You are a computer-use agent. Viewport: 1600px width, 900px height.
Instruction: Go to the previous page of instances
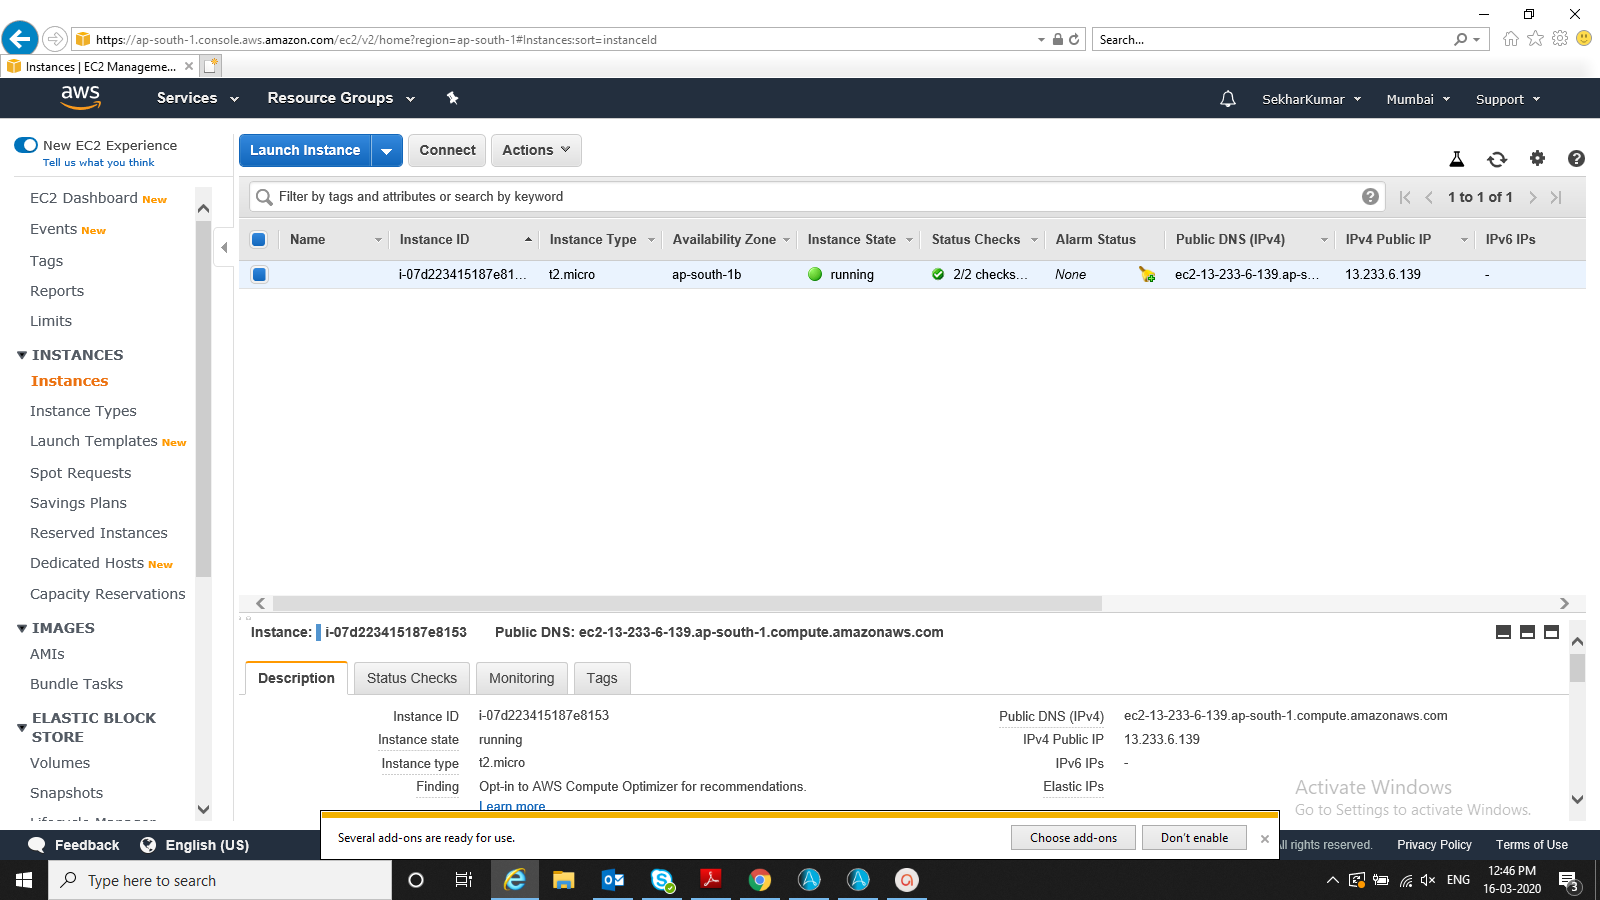[x=1429, y=197]
